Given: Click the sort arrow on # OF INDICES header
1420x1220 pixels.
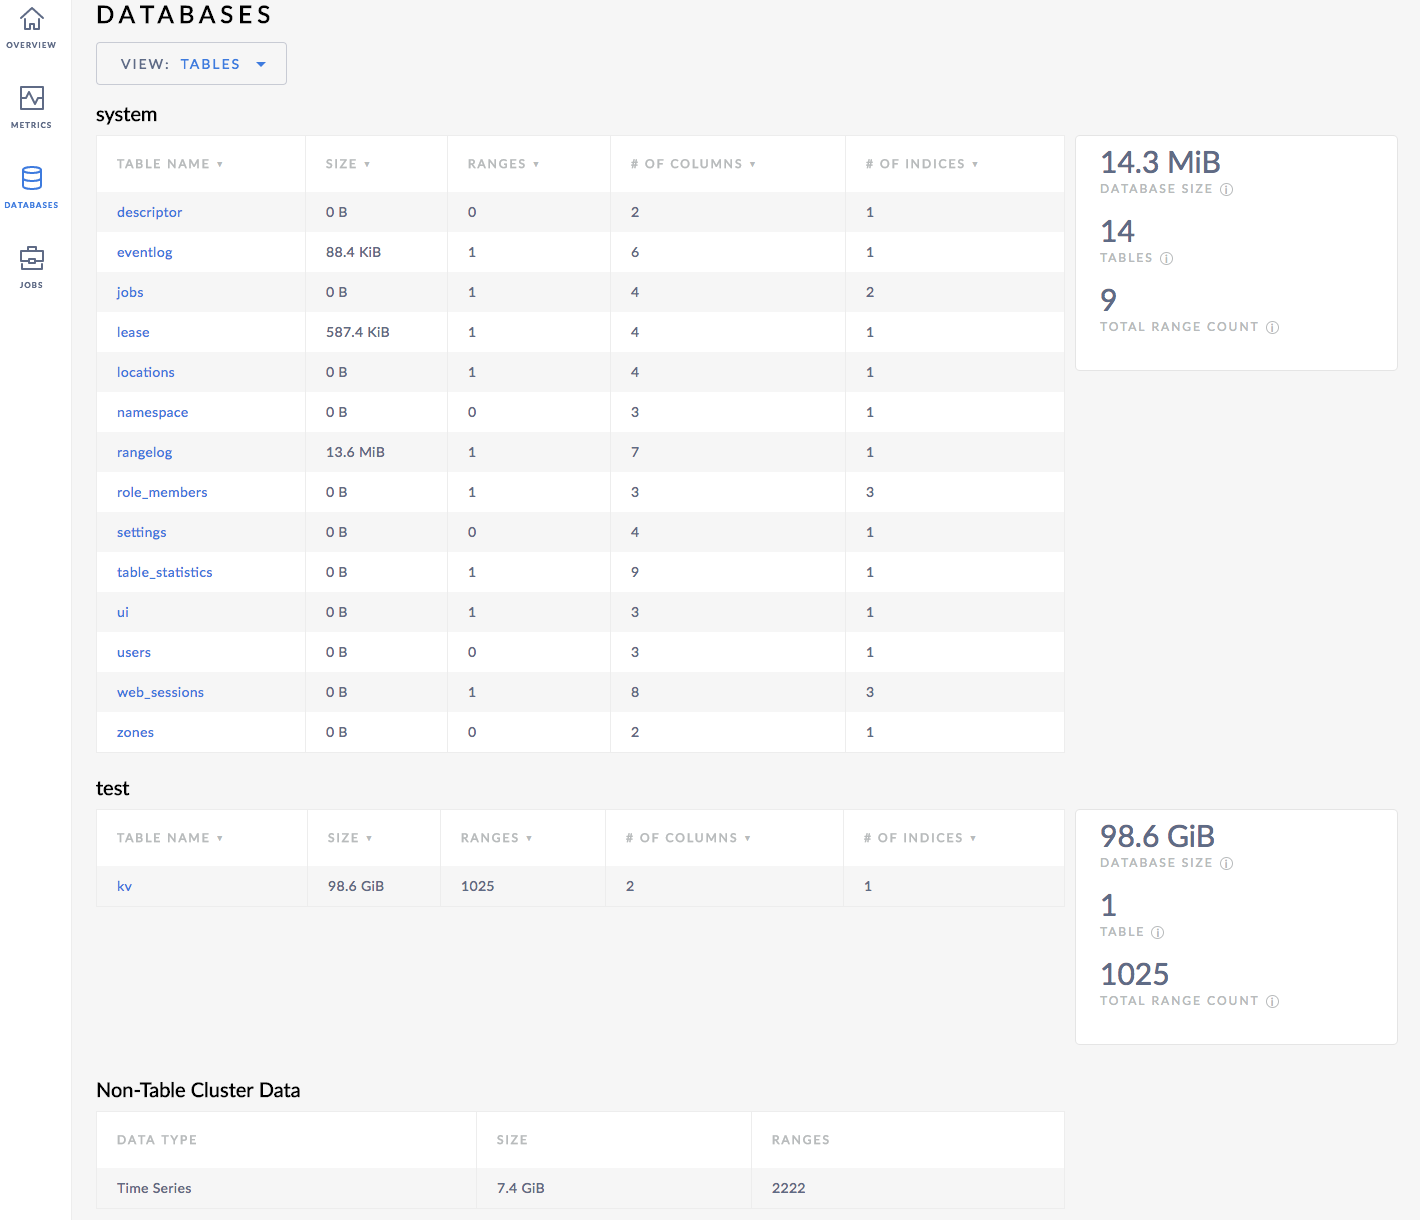Looking at the screenshot, I should pyautogui.click(x=977, y=163).
